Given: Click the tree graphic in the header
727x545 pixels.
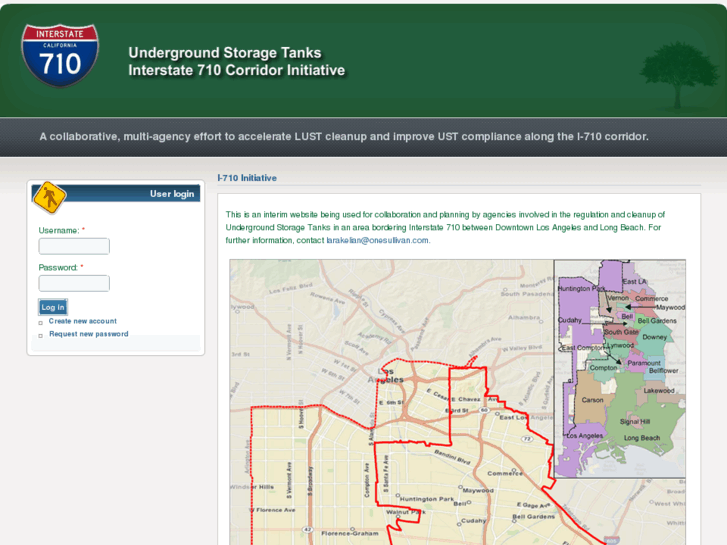Looking at the screenshot, I should coord(677,75).
